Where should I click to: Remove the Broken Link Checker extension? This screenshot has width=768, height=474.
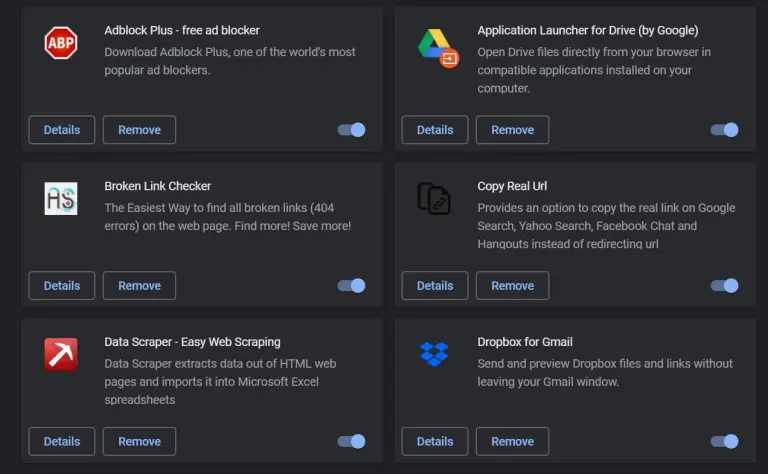[x=139, y=285]
